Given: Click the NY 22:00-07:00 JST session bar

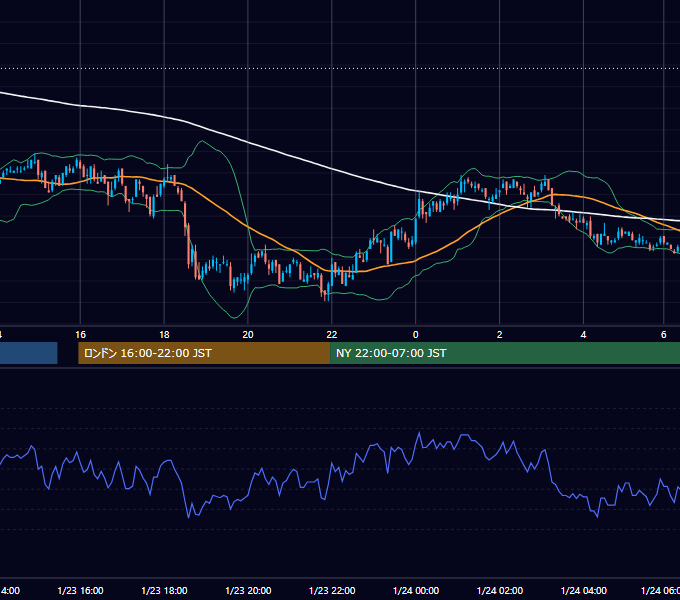Looking at the screenshot, I should [x=505, y=353].
